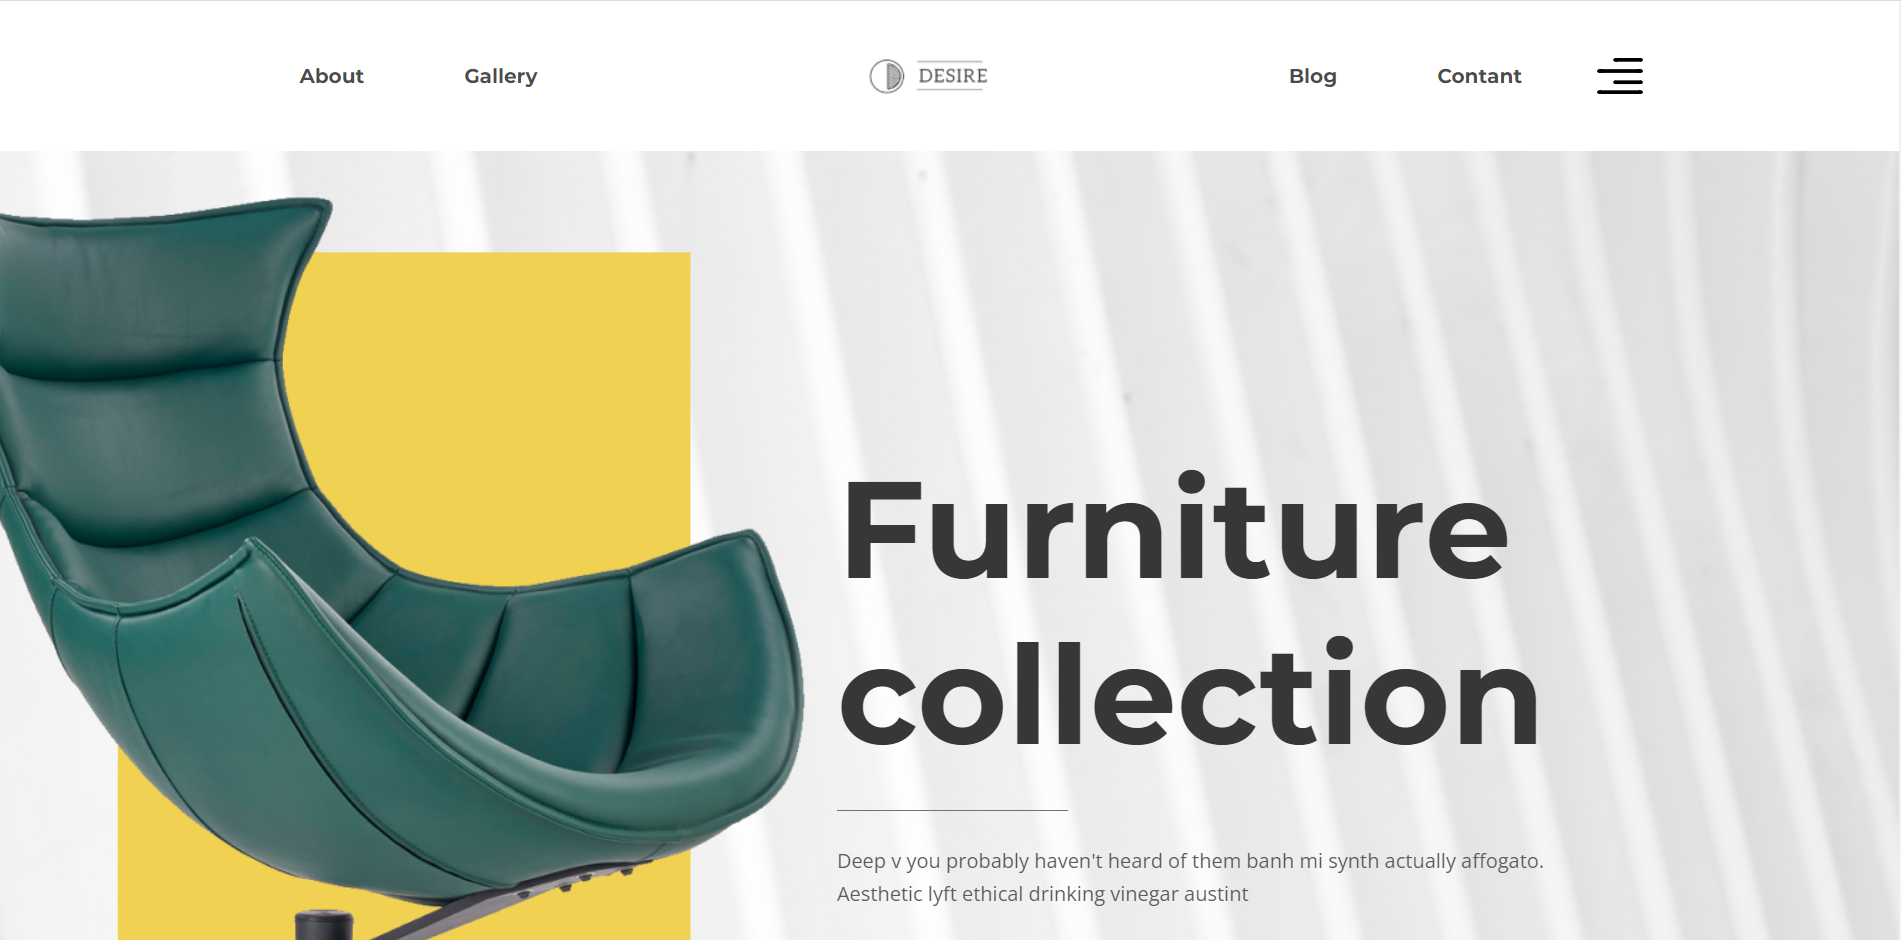The image size is (1901, 940).
Task: Select the 'Aesthetic lyft ethical' text line
Action: (x=1042, y=894)
